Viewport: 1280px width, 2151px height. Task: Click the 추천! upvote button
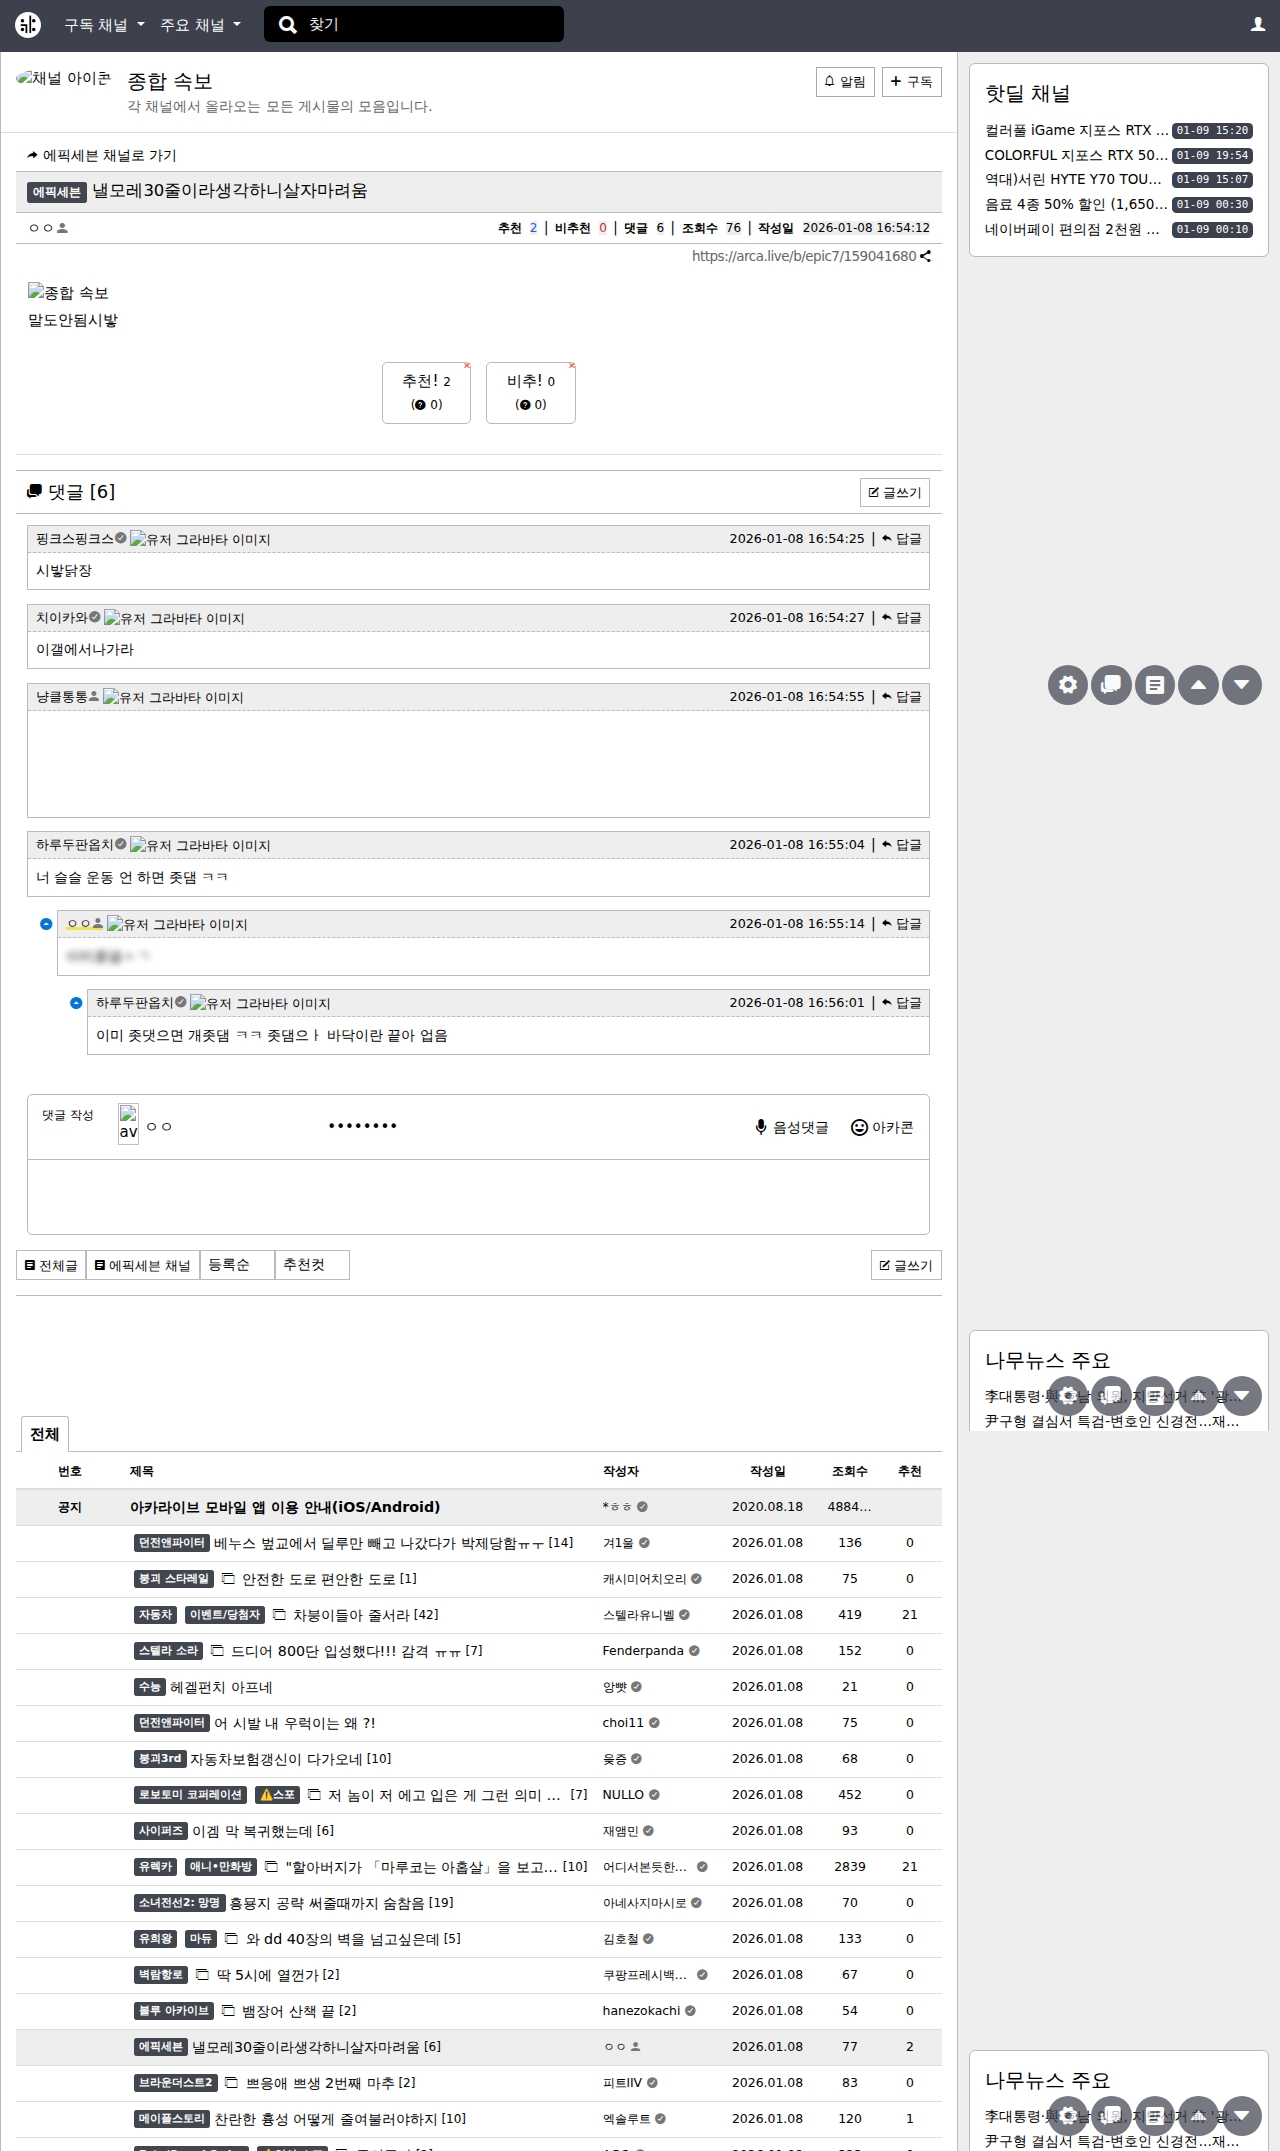pyautogui.click(x=426, y=393)
